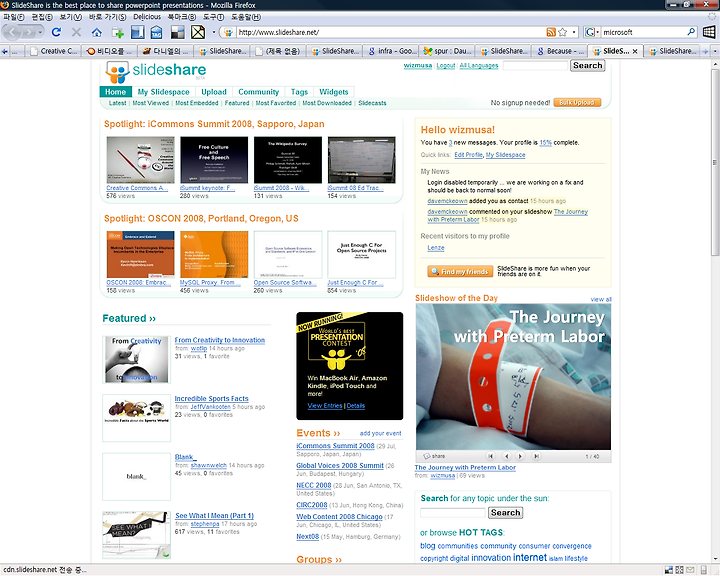Switch to the infra - Goo... tab
The height and width of the screenshot is (576, 720).
pyautogui.click(x=392, y=51)
